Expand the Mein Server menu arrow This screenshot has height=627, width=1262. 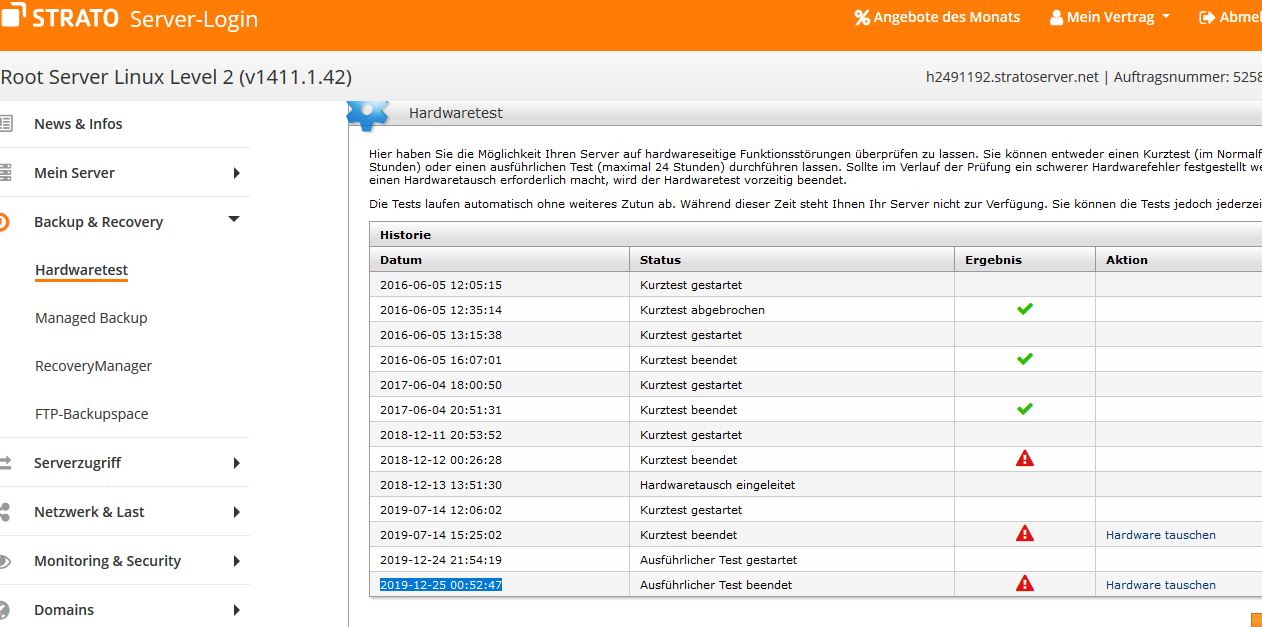click(236, 173)
